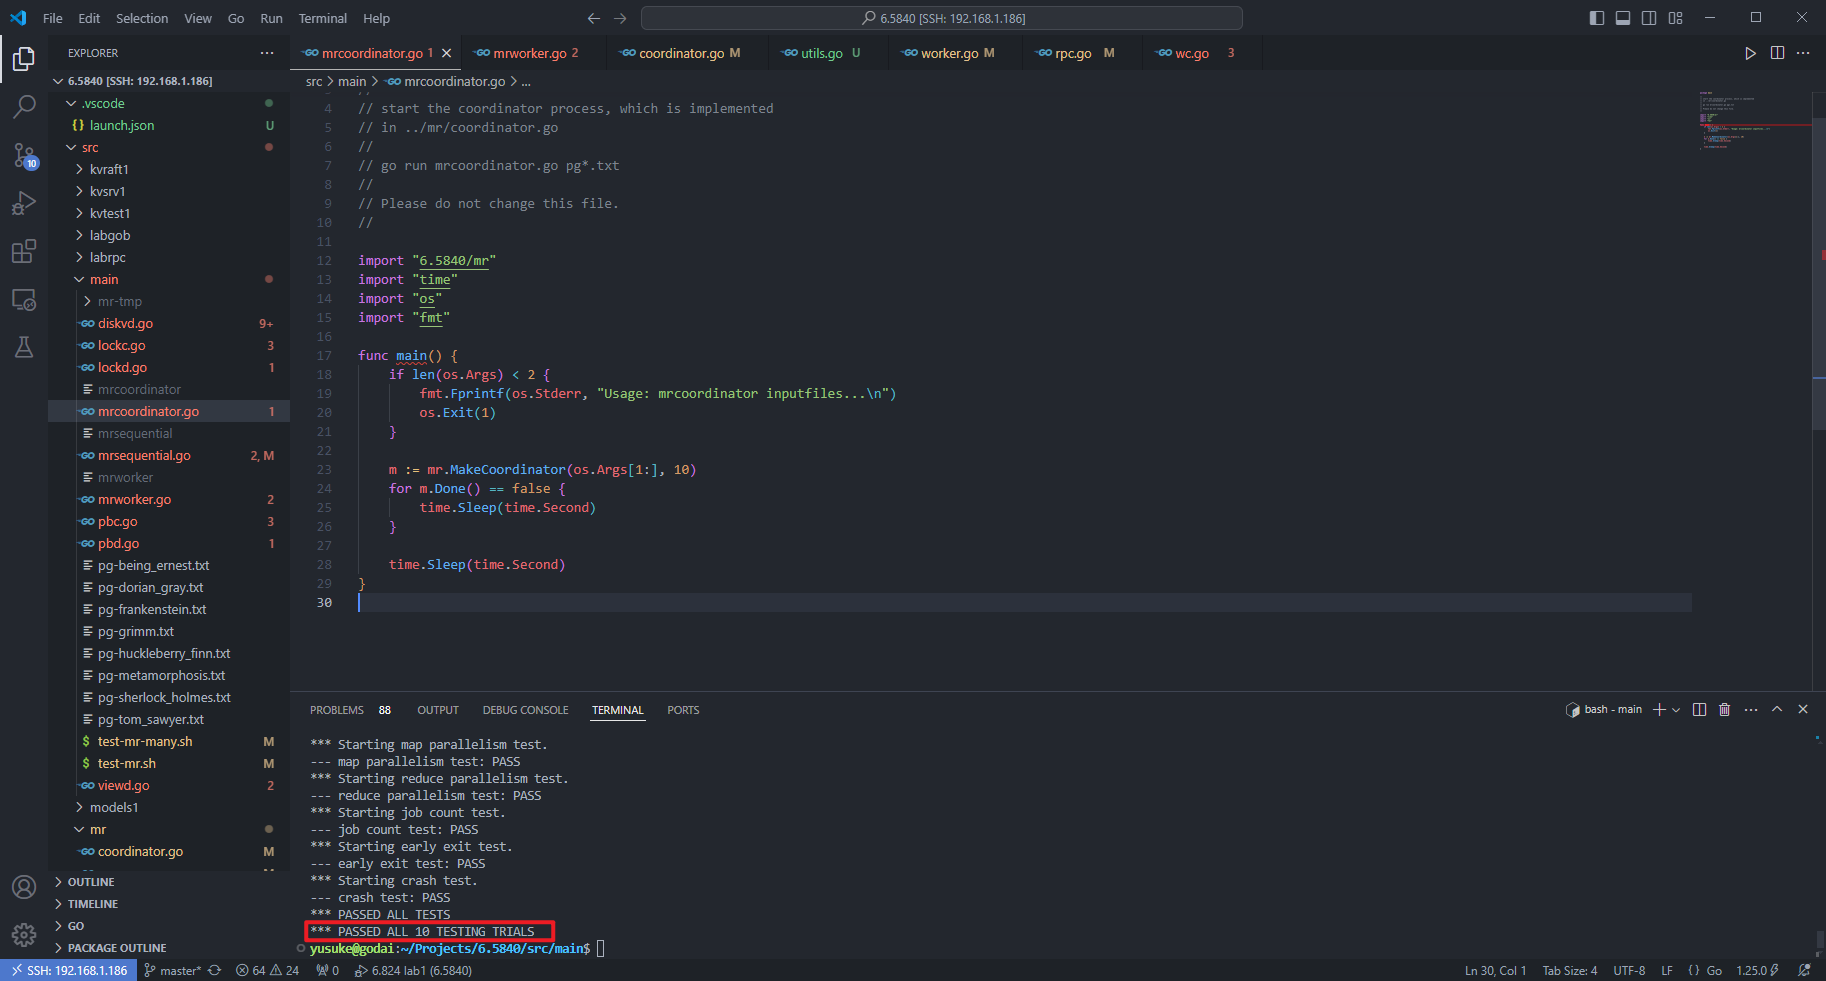Split the editor to the right
1826x981 pixels.
coord(1777,53)
